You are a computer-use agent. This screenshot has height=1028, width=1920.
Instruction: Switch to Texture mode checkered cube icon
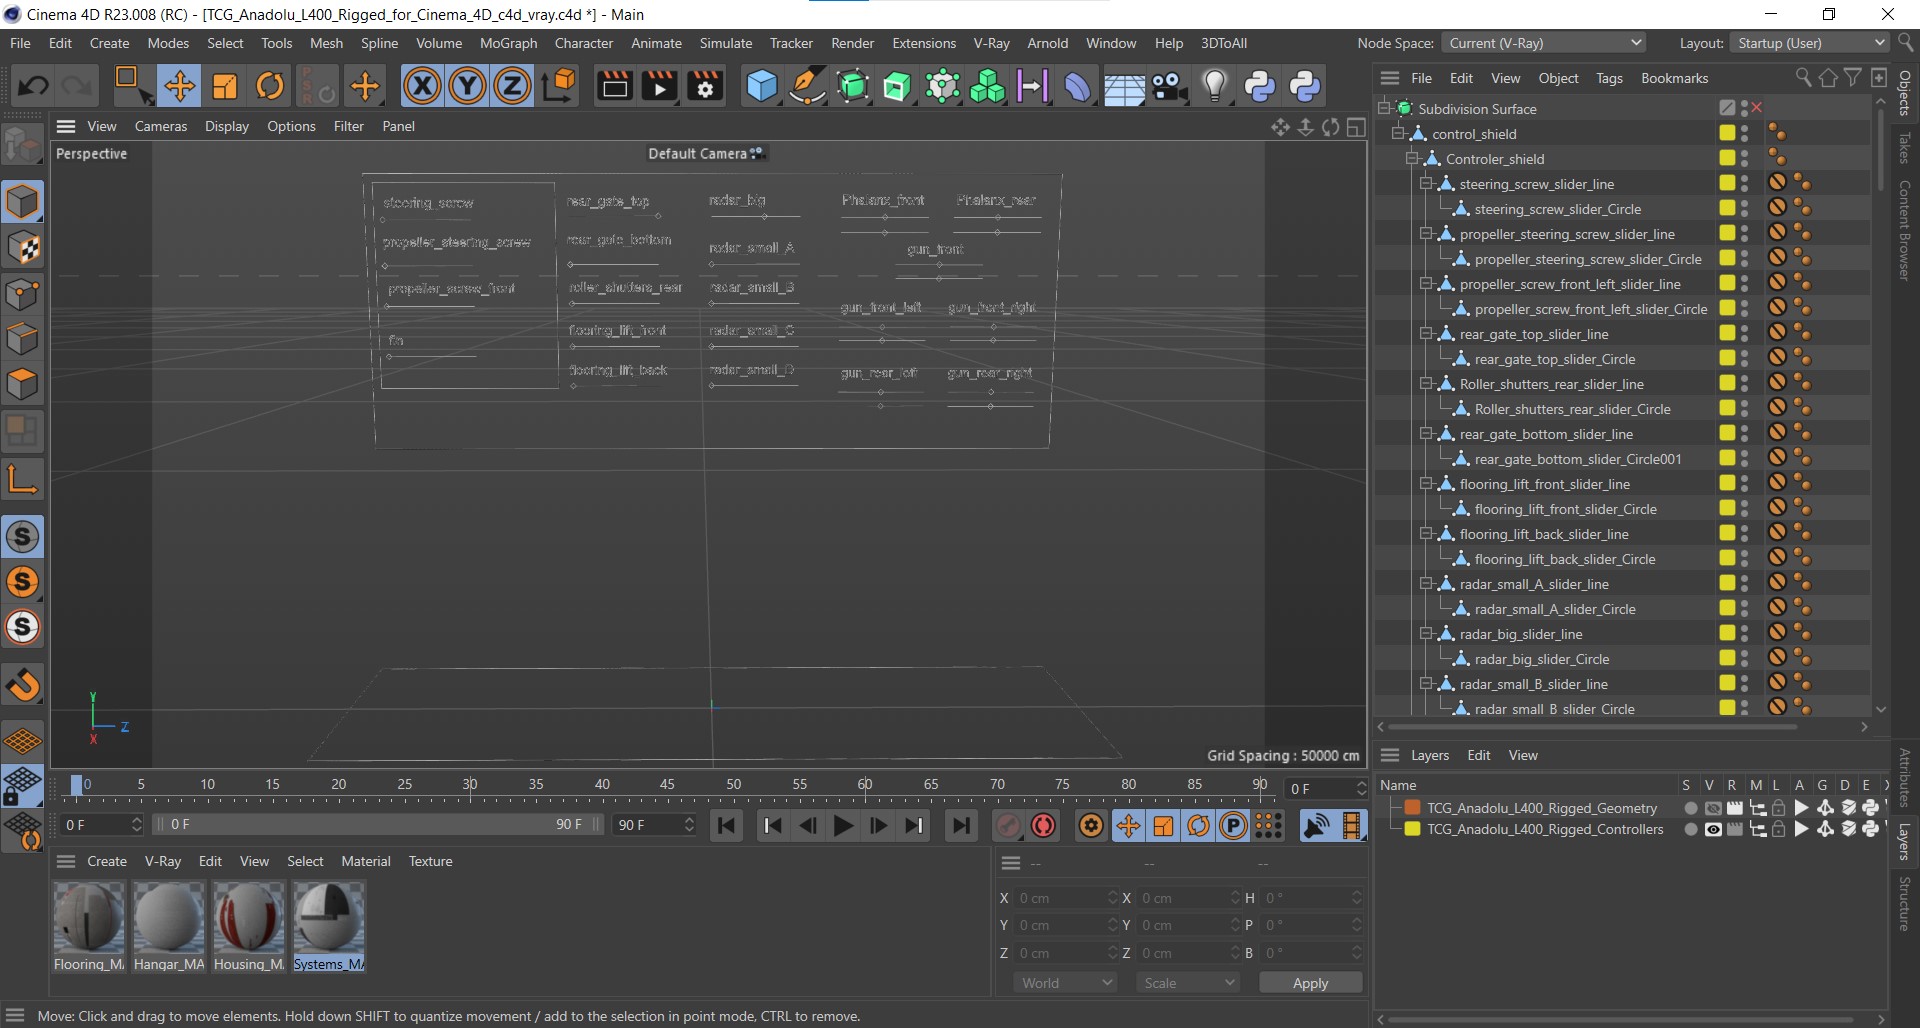[x=22, y=248]
